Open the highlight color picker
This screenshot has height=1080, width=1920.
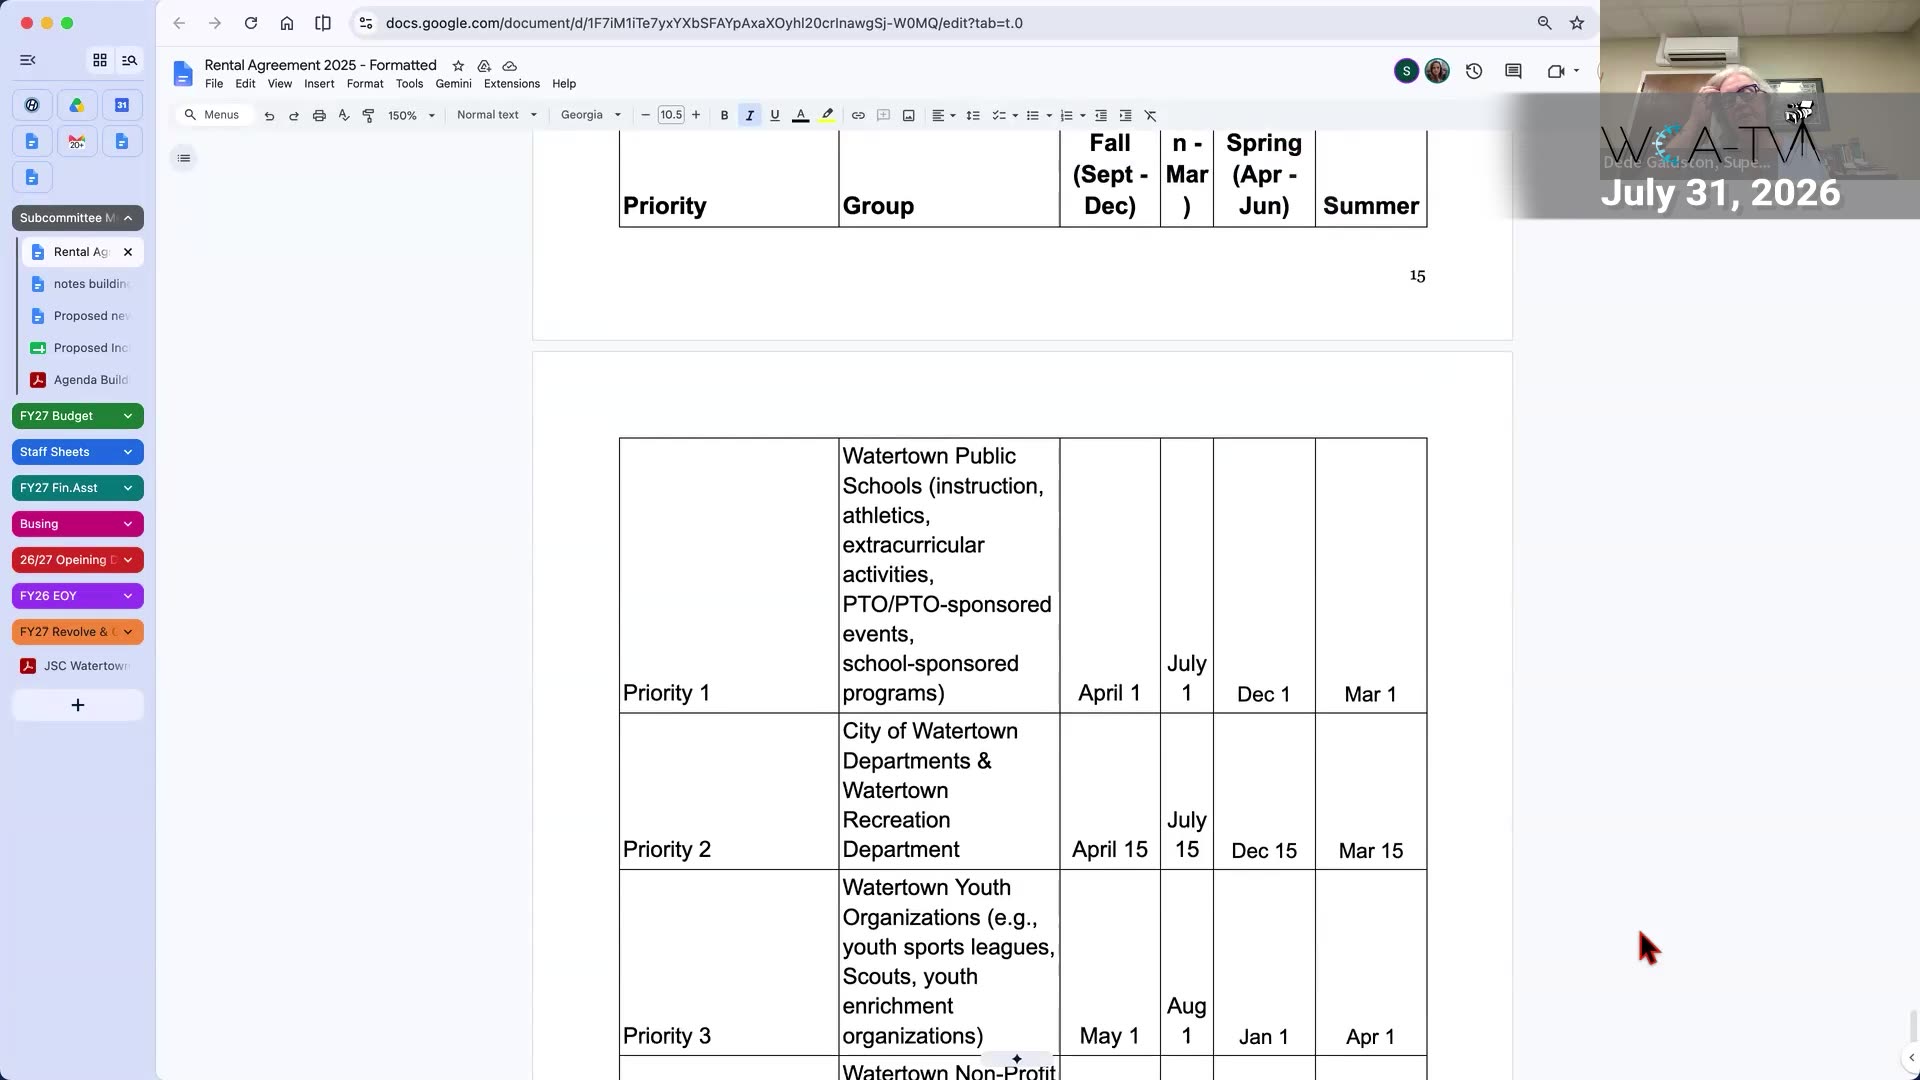(827, 116)
